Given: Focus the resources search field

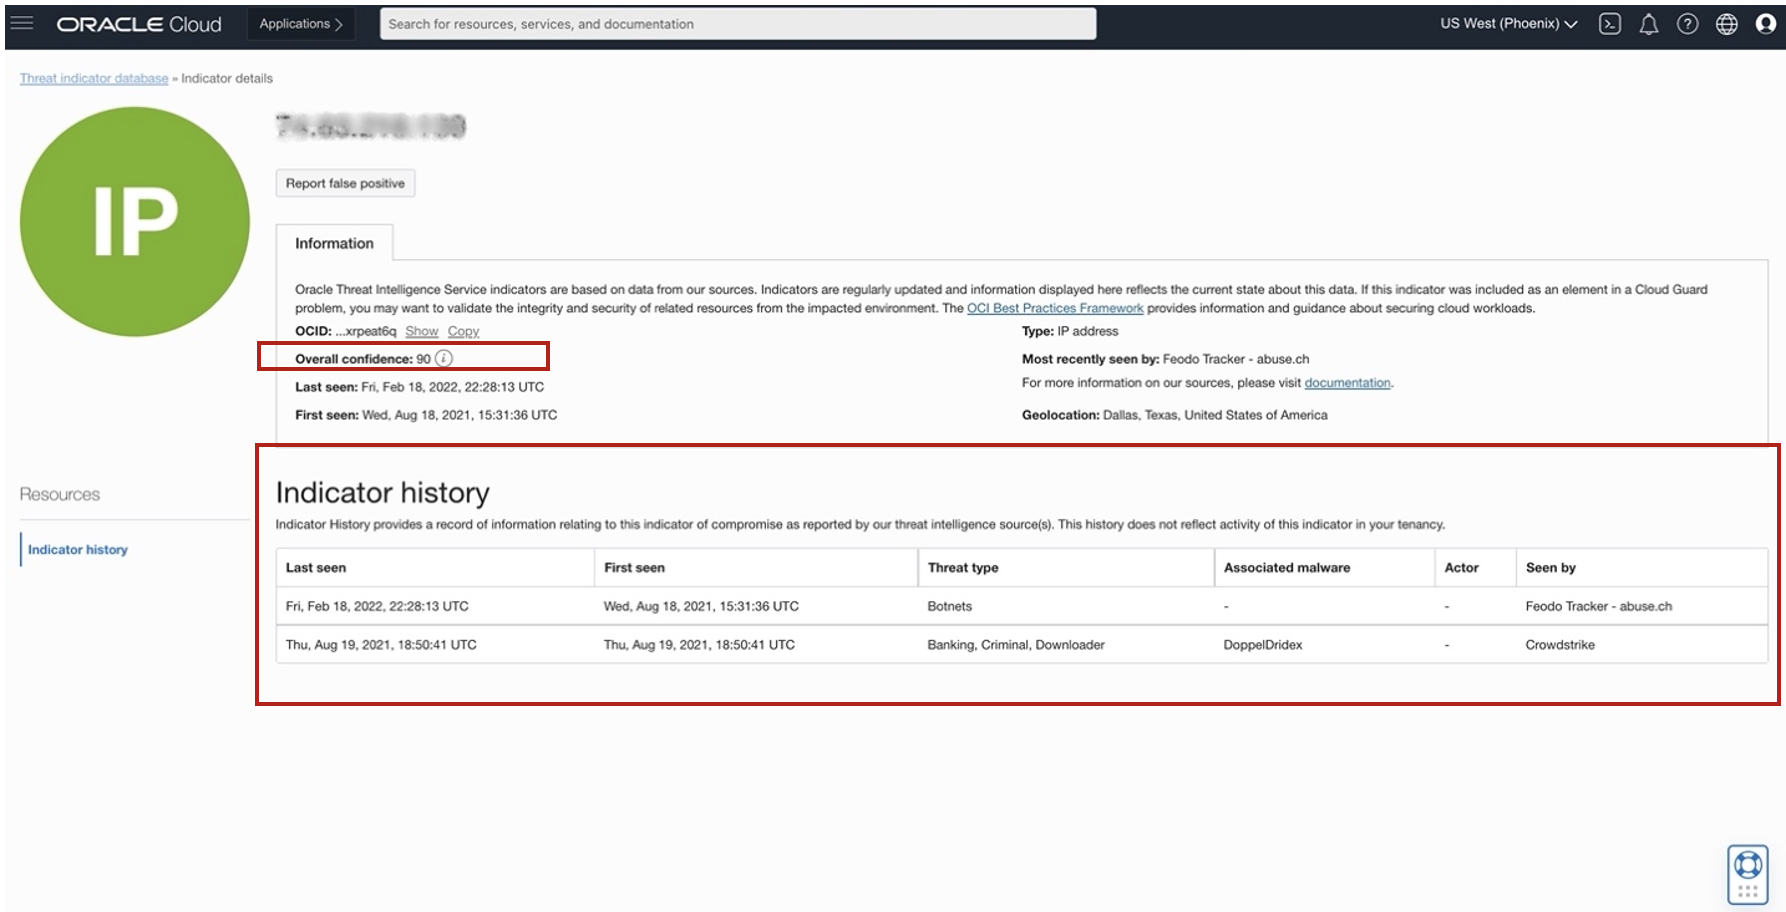Looking at the screenshot, I should click(737, 24).
